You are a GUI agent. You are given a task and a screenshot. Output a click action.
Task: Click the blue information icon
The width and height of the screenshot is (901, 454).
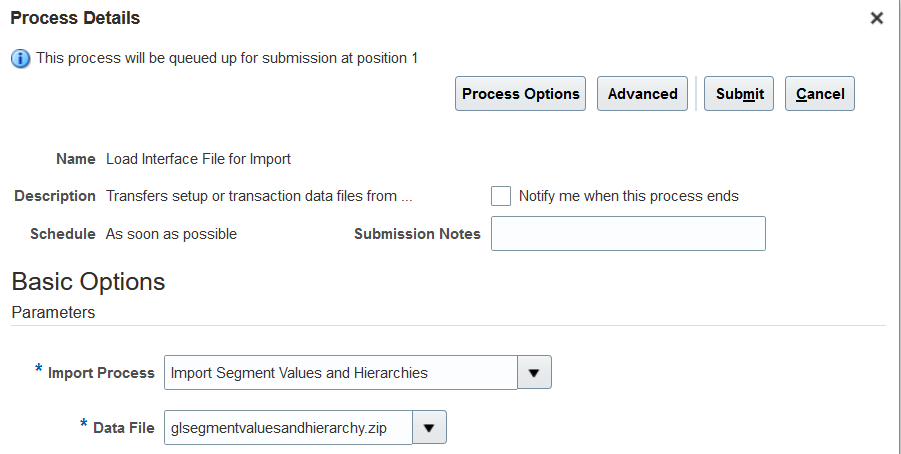(x=21, y=59)
